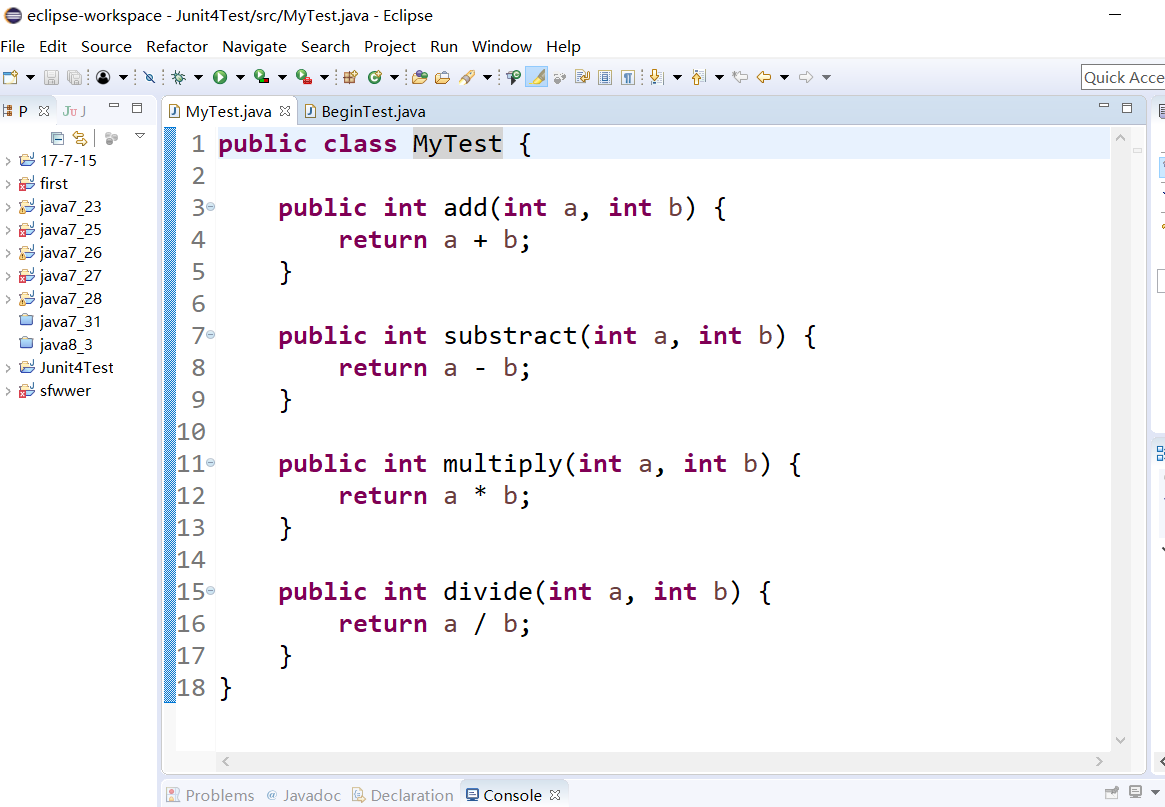Click the Collapse All icon in Package Explorer
The height and width of the screenshot is (807, 1165).
pyautogui.click(x=57, y=137)
